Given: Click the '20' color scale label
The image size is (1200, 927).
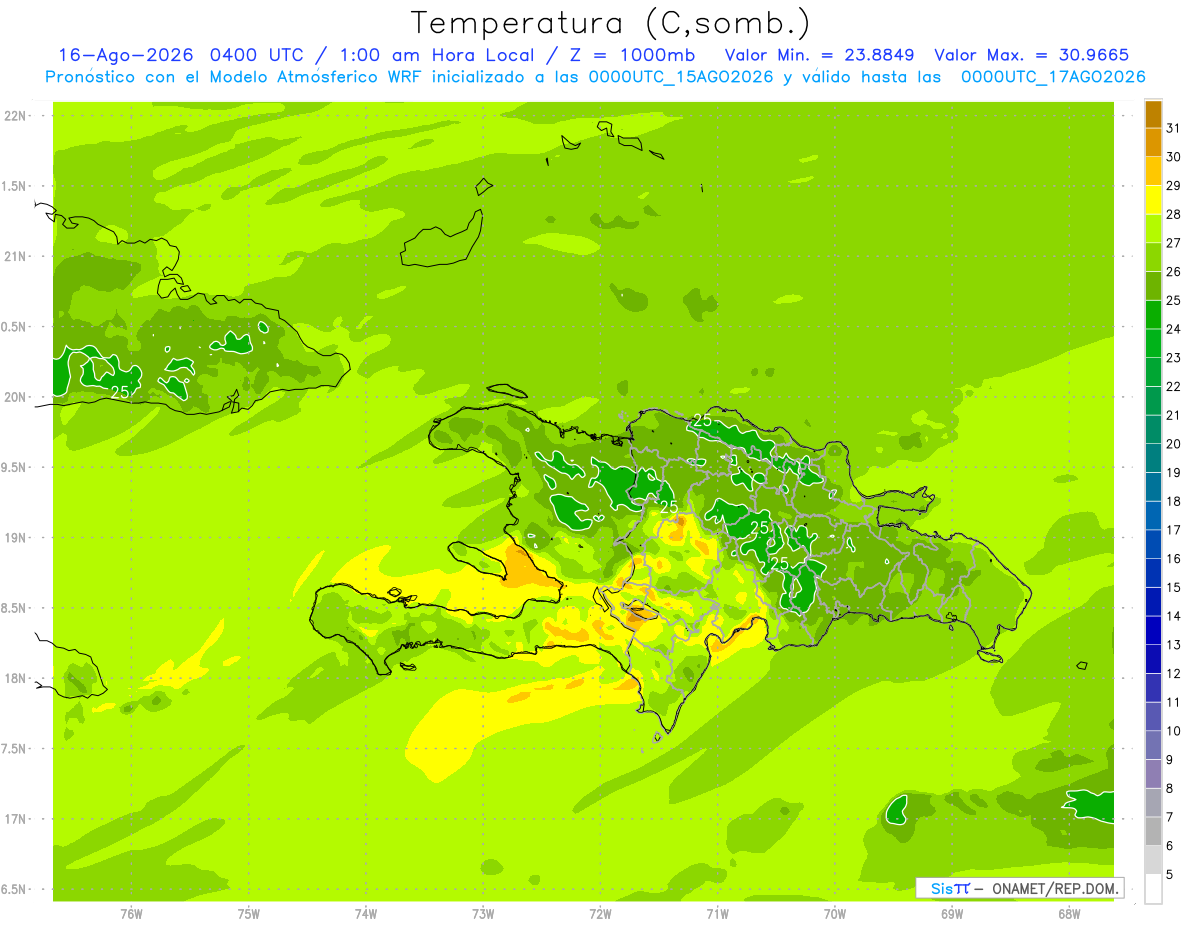Looking at the screenshot, I should click(x=1173, y=444).
